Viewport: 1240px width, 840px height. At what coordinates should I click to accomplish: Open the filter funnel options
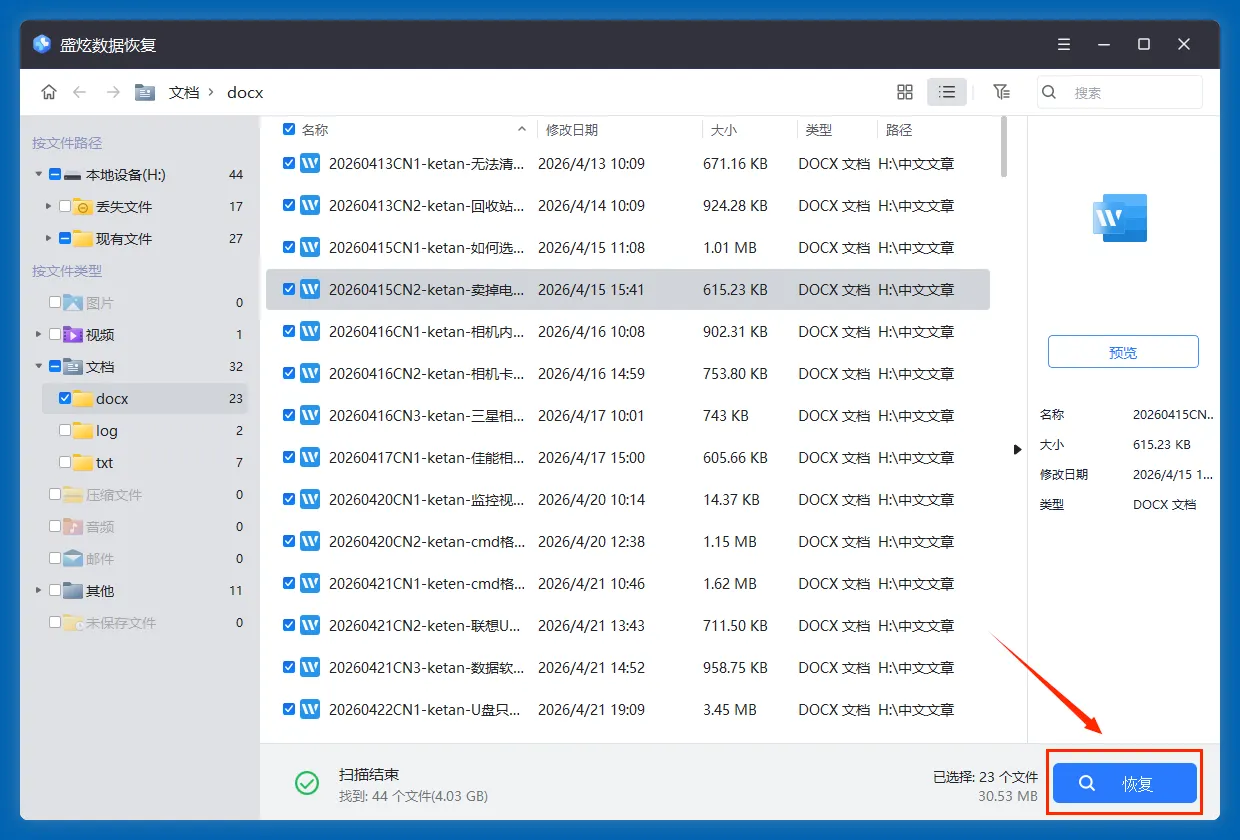1001,92
